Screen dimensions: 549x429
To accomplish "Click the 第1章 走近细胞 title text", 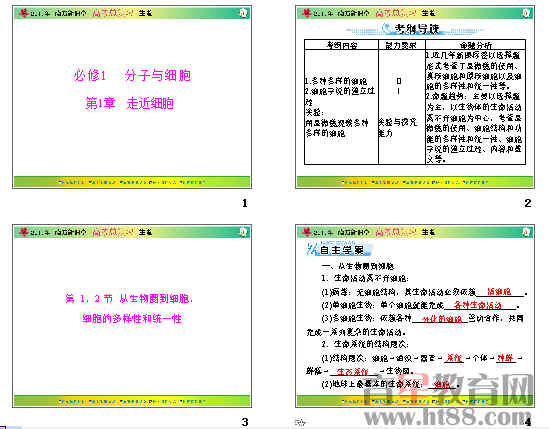I will pyautogui.click(x=130, y=103).
